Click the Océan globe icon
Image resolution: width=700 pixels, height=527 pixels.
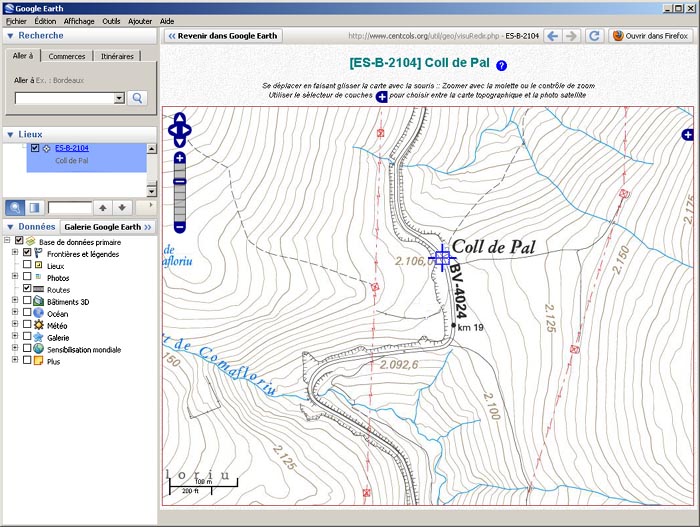(x=38, y=314)
